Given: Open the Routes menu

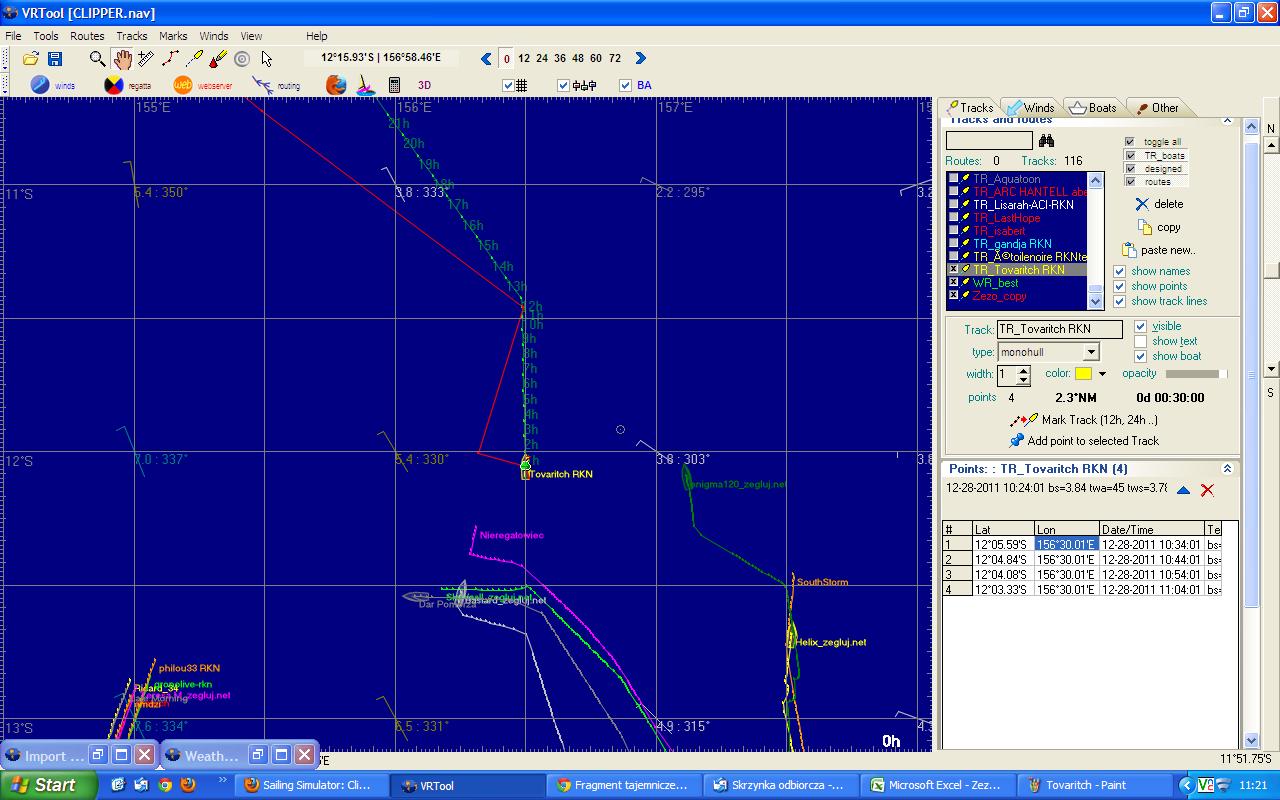Looking at the screenshot, I should click(x=87, y=36).
